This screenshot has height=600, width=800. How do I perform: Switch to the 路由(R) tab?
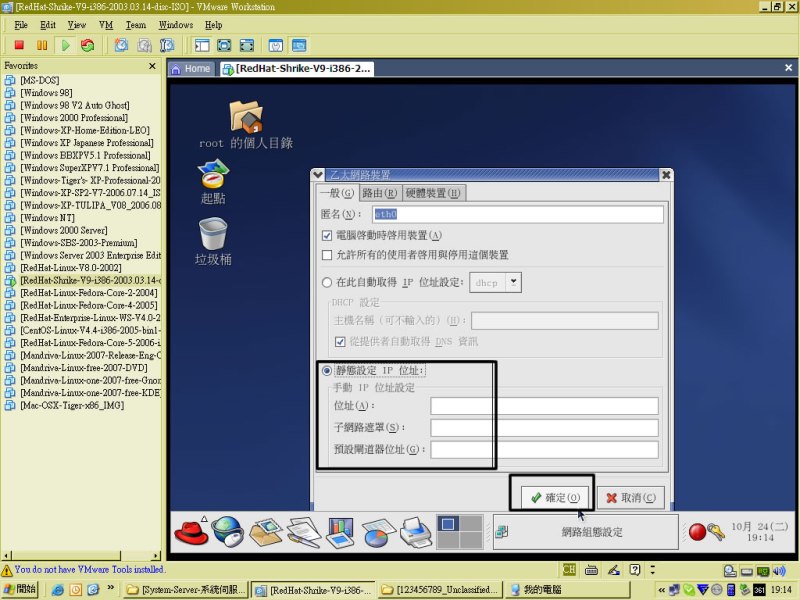[380, 193]
